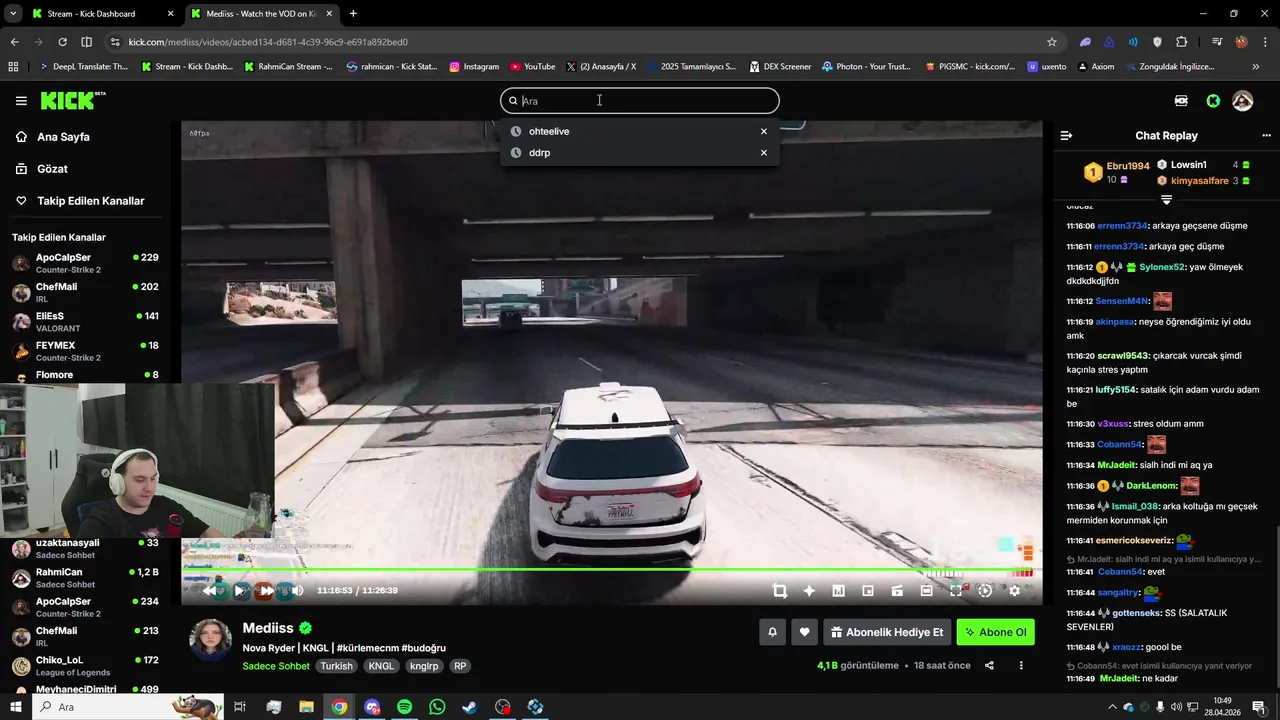Open Kick clips icon in header
The height and width of the screenshot is (720, 1280).
click(1181, 101)
